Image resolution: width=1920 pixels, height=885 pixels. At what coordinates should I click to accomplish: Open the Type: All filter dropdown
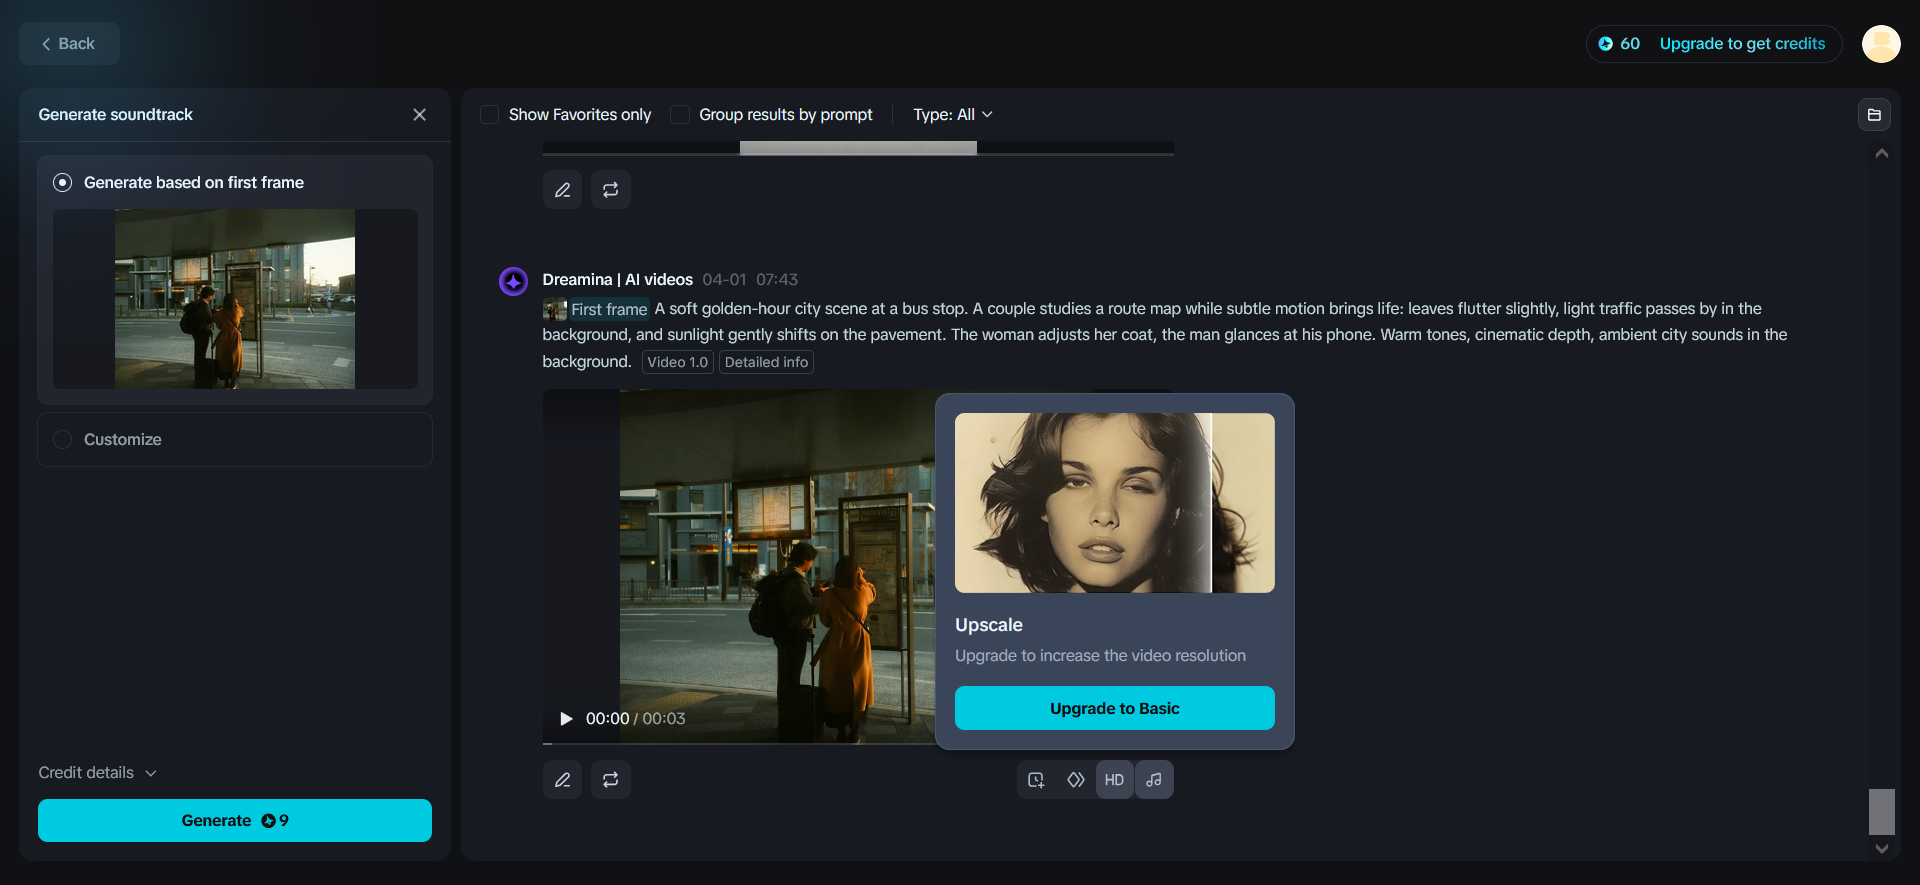coord(953,115)
